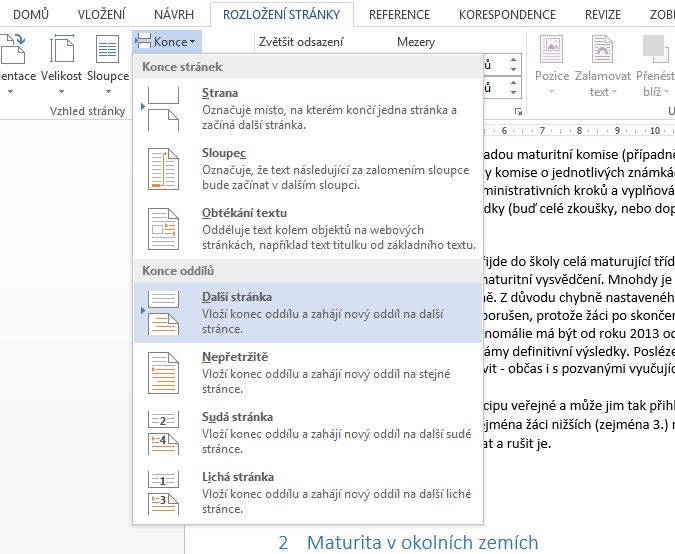
Task: Expand the orientation dropdown arrow
Action: click(x=10, y=91)
